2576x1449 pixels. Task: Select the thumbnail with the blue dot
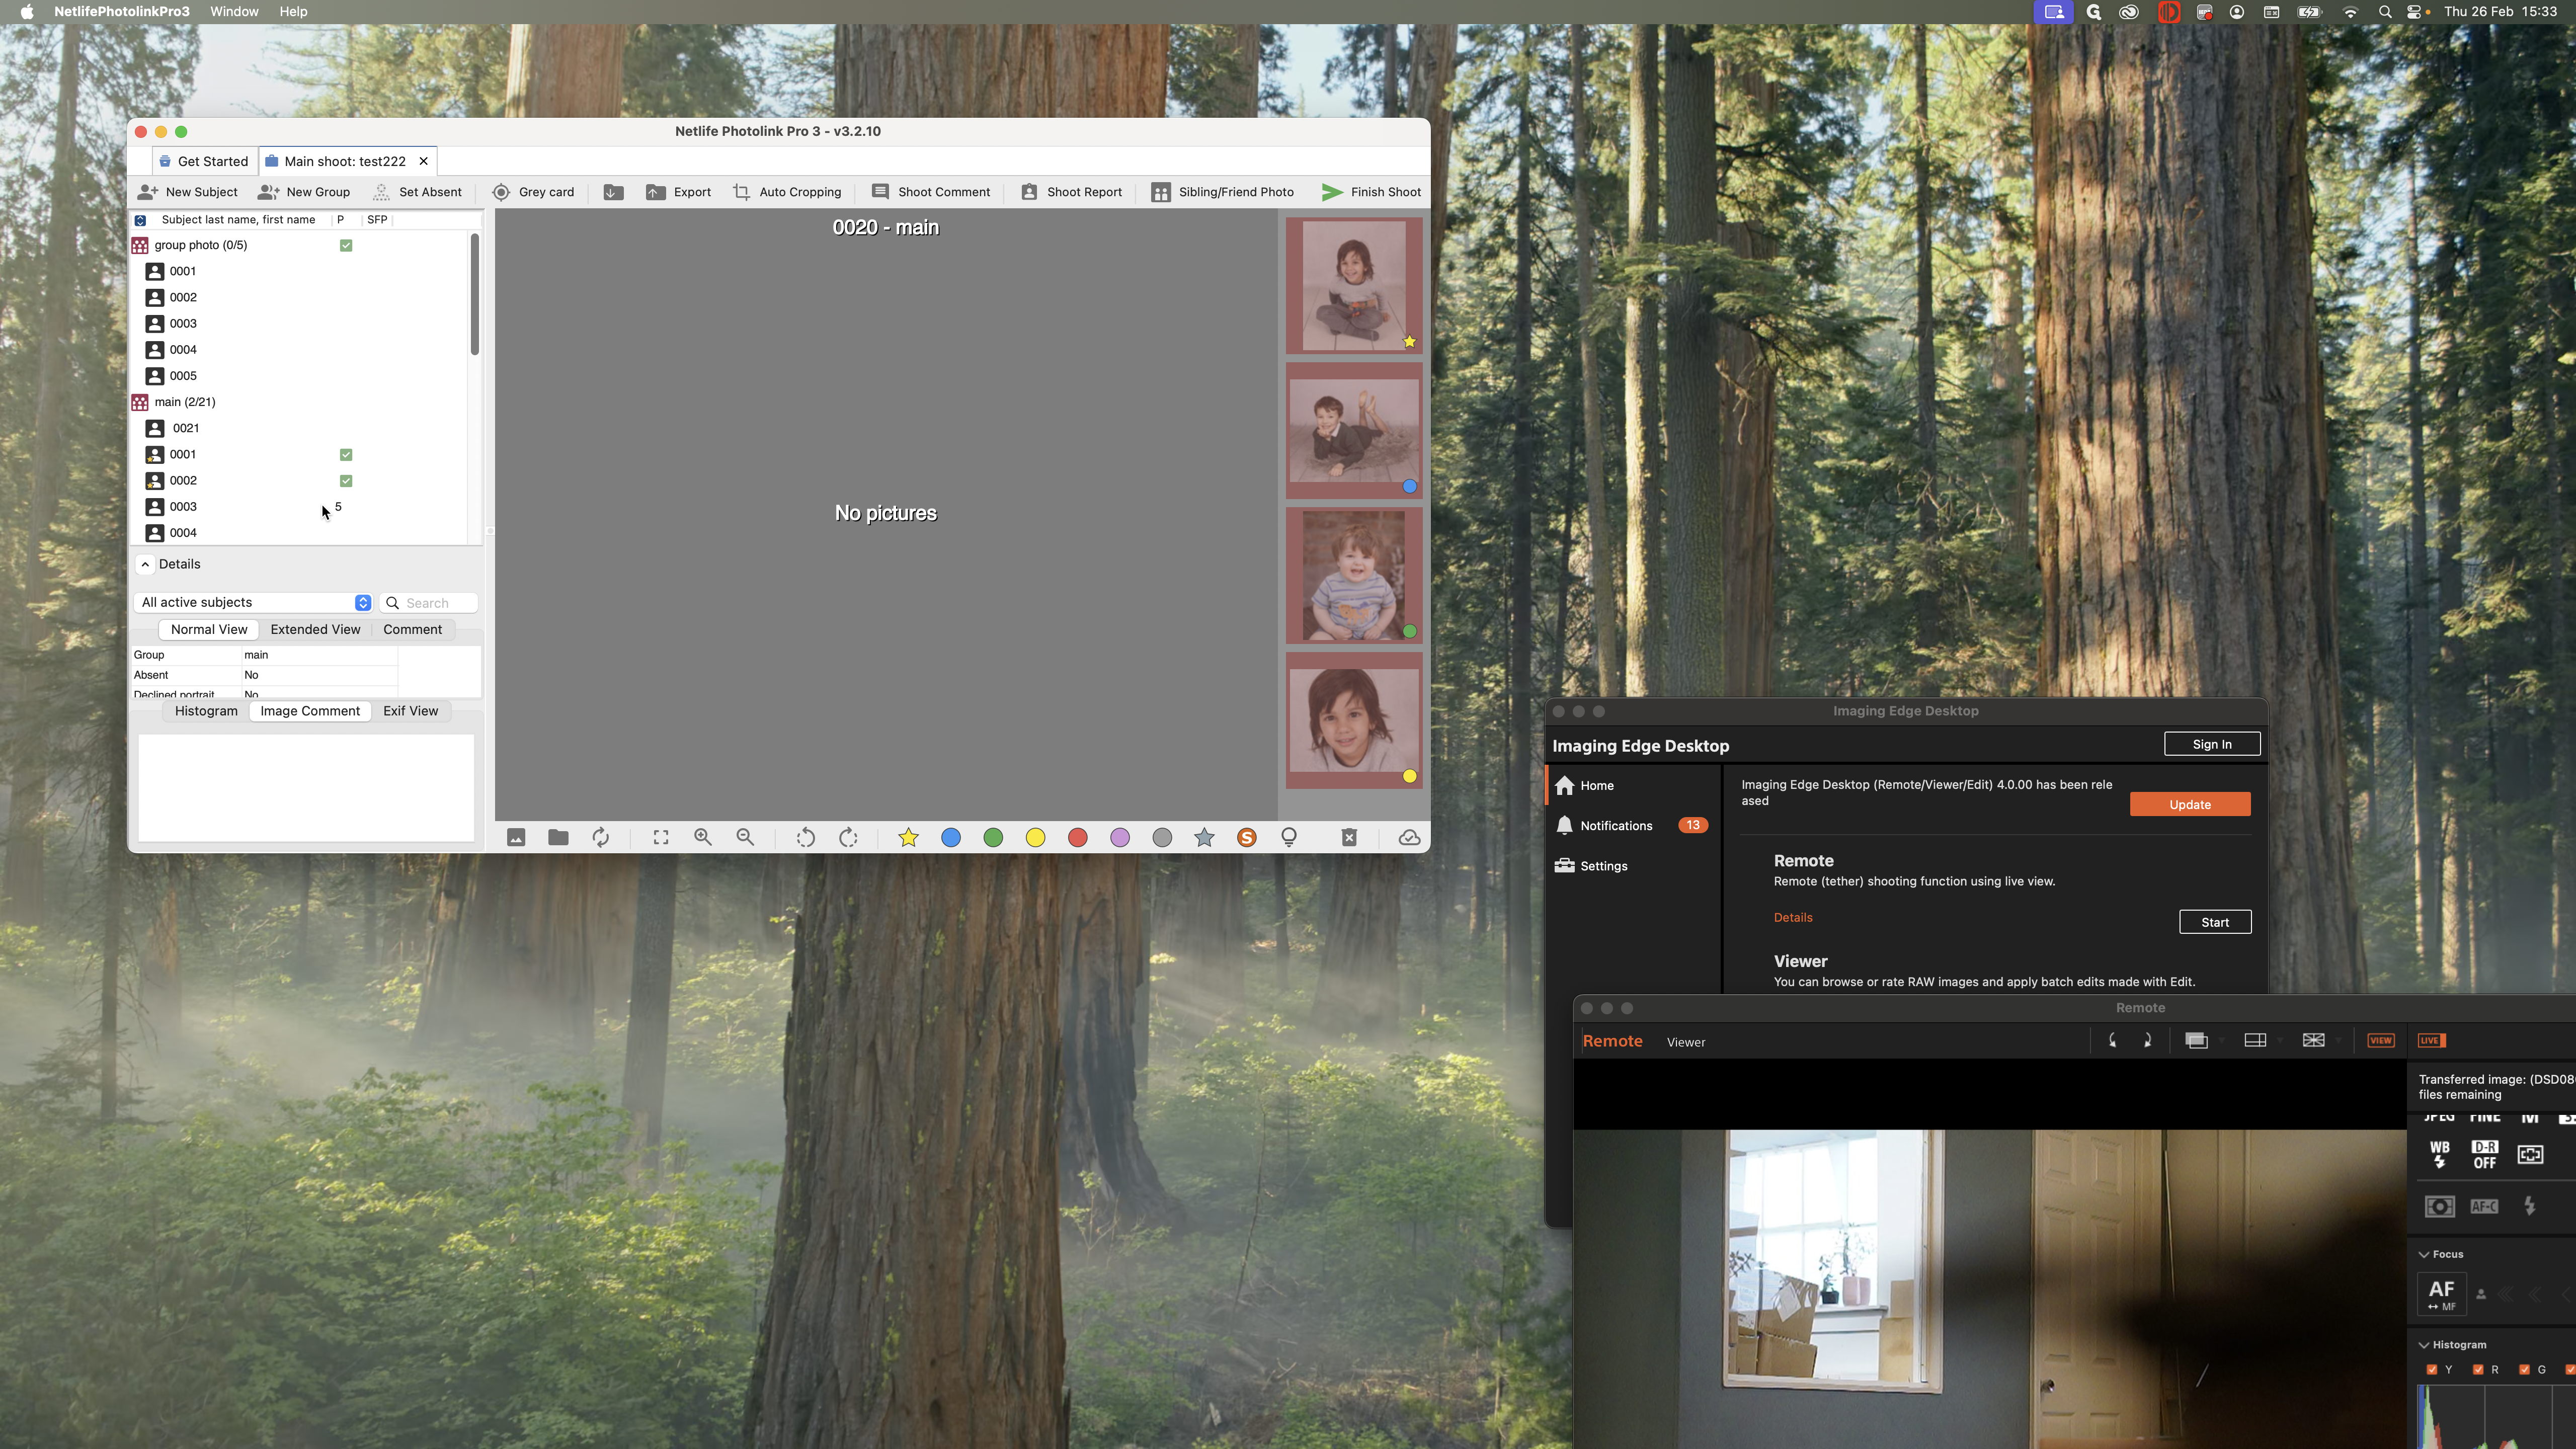click(x=1353, y=431)
